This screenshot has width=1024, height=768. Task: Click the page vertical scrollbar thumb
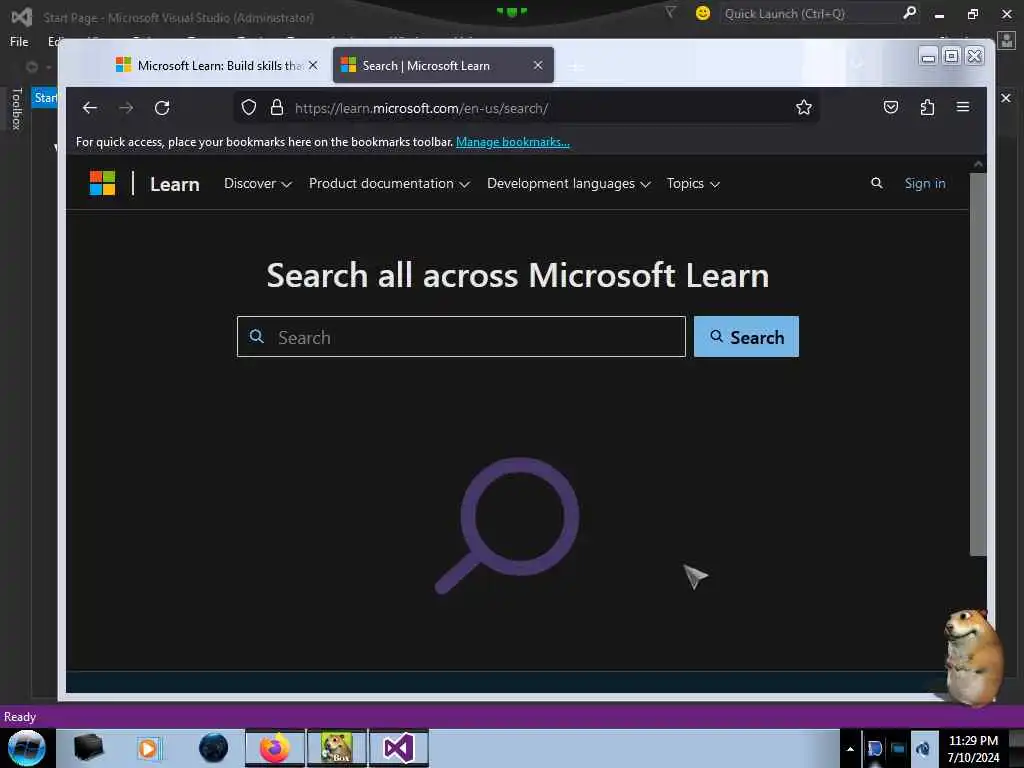(x=978, y=364)
